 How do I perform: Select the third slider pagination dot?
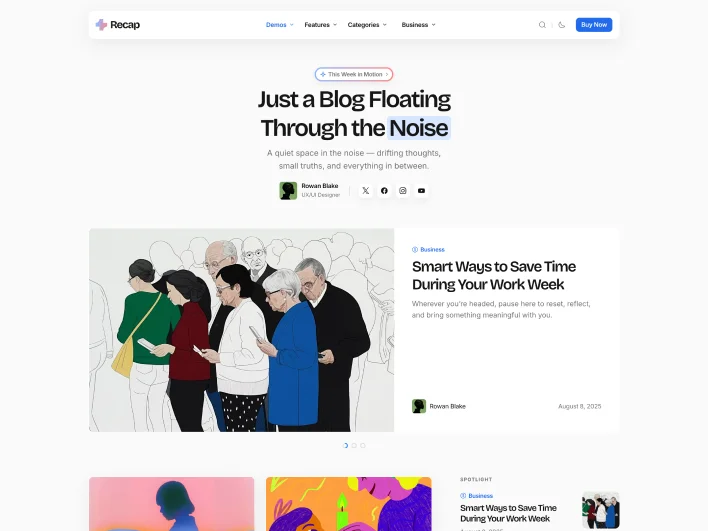coord(363,446)
